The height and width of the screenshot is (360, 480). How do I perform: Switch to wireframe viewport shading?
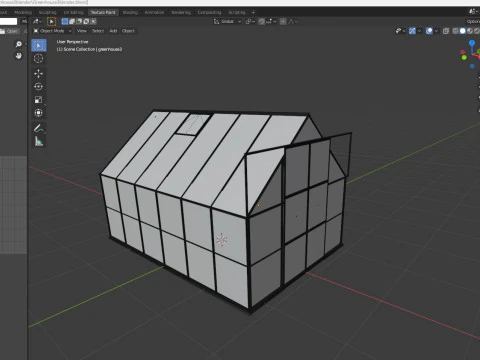click(x=455, y=31)
